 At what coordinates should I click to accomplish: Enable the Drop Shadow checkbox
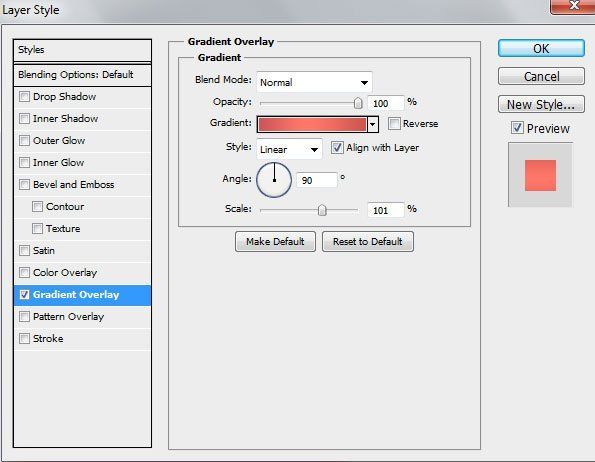tap(24, 97)
